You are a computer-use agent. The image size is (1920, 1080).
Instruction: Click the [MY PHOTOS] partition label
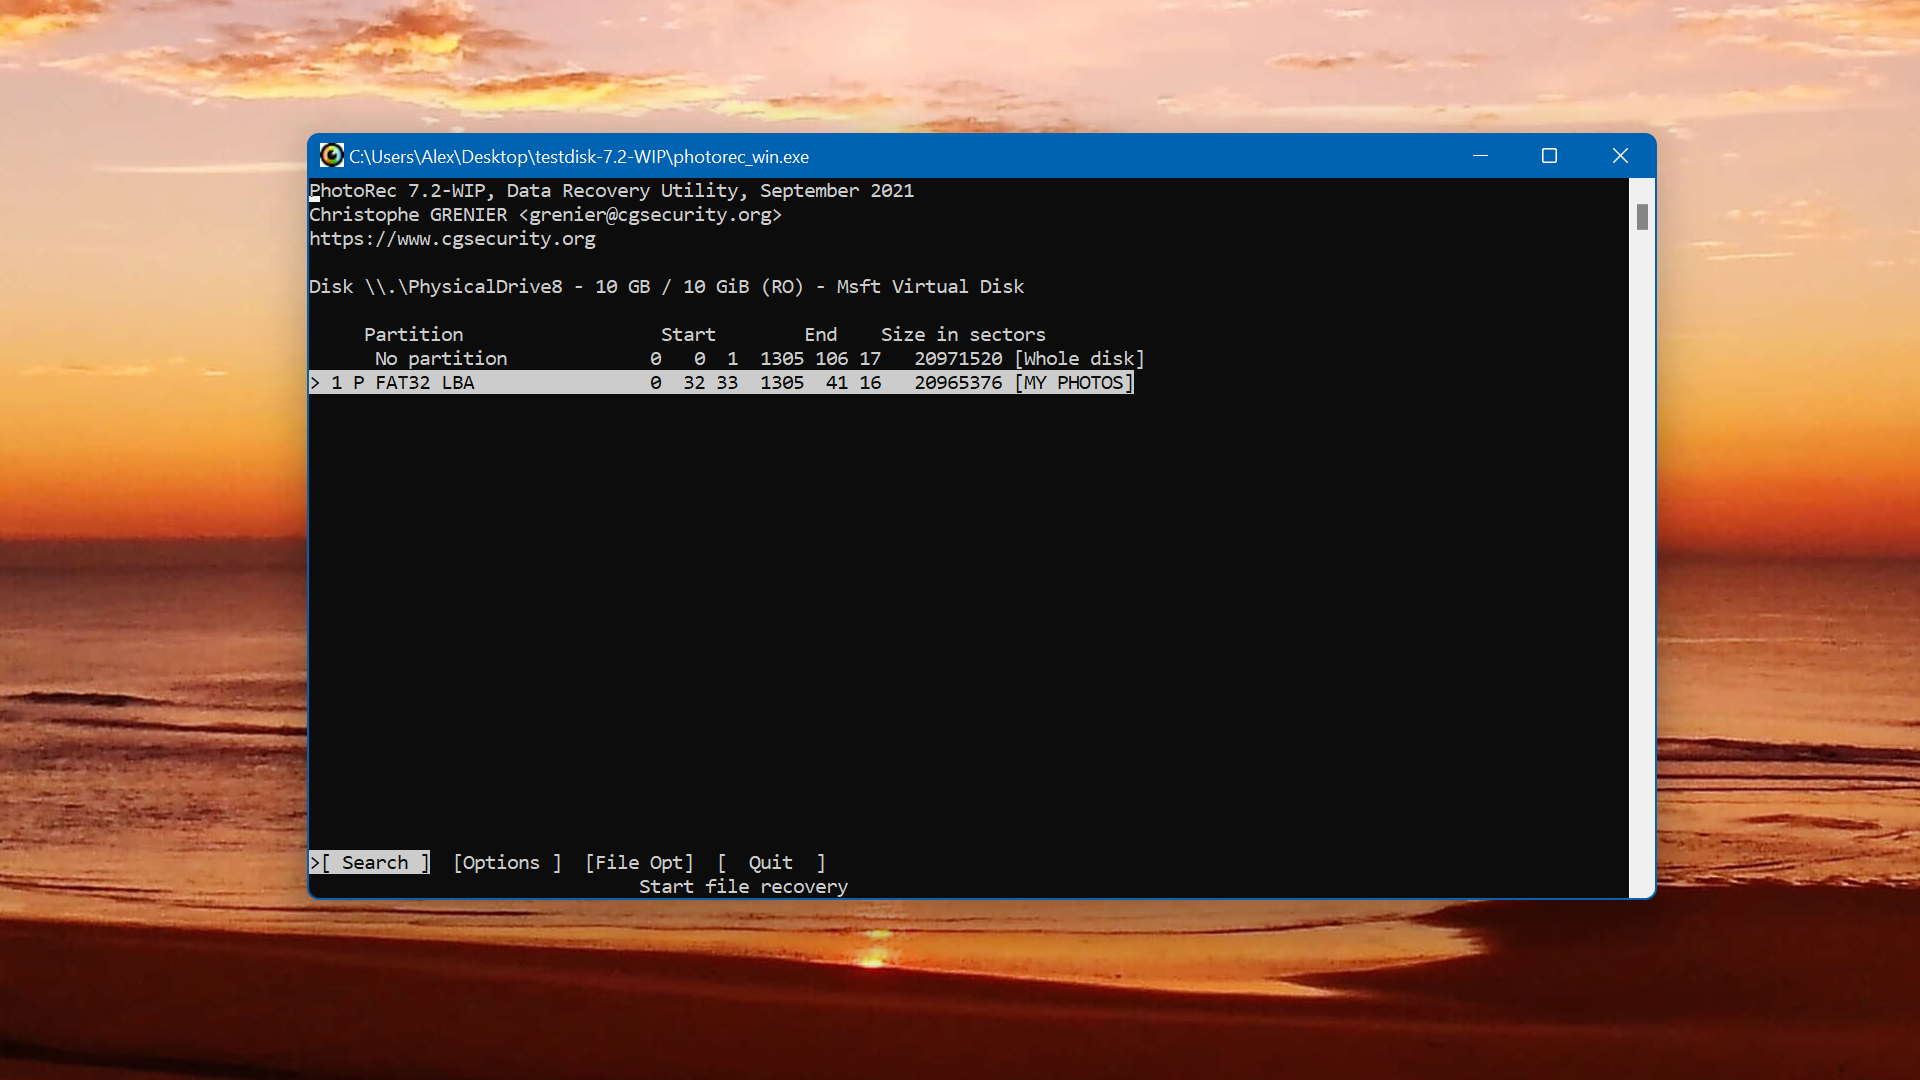pos(1074,383)
